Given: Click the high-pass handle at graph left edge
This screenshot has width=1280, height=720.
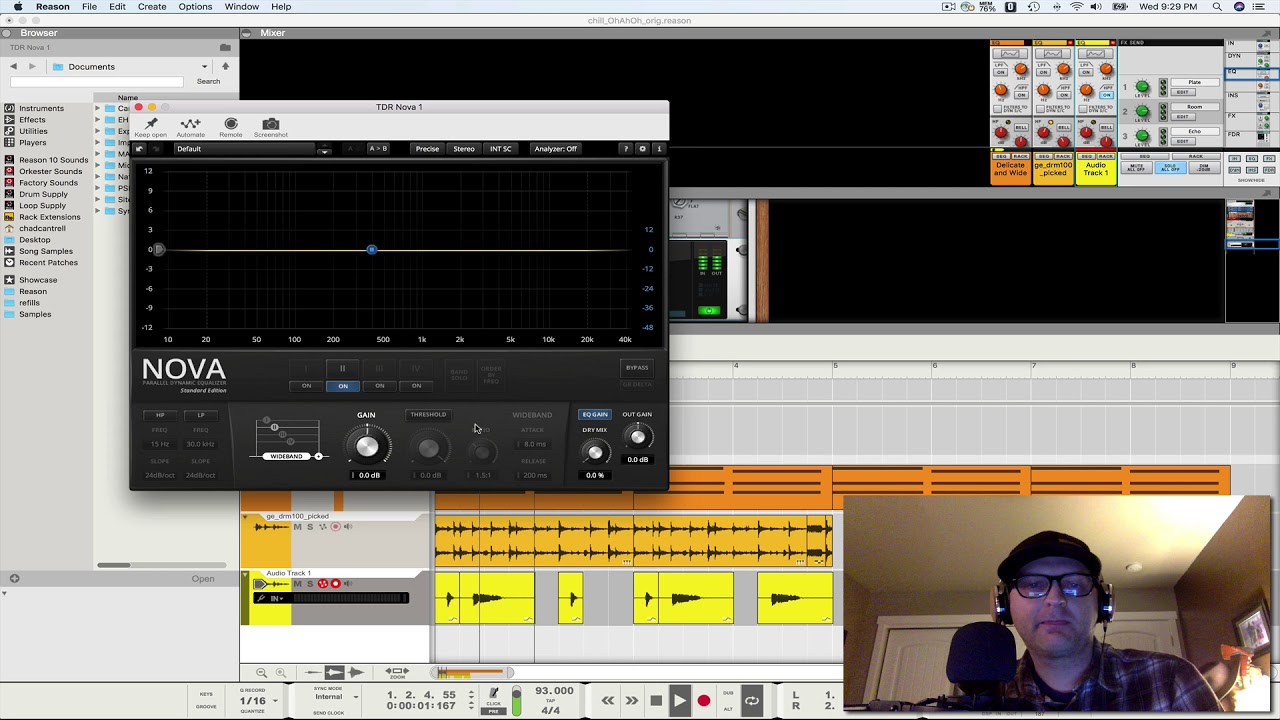Looking at the screenshot, I should pos(158,249).
